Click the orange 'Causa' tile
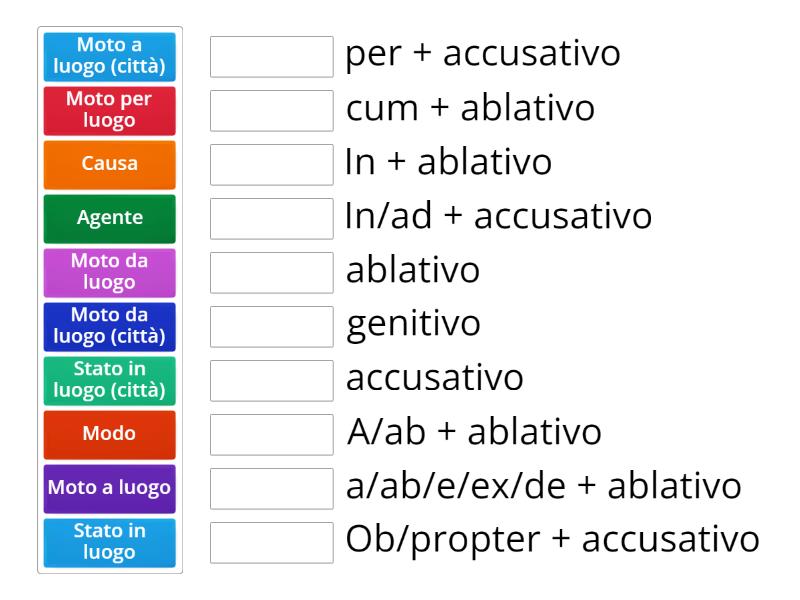 tap(109, 164)
